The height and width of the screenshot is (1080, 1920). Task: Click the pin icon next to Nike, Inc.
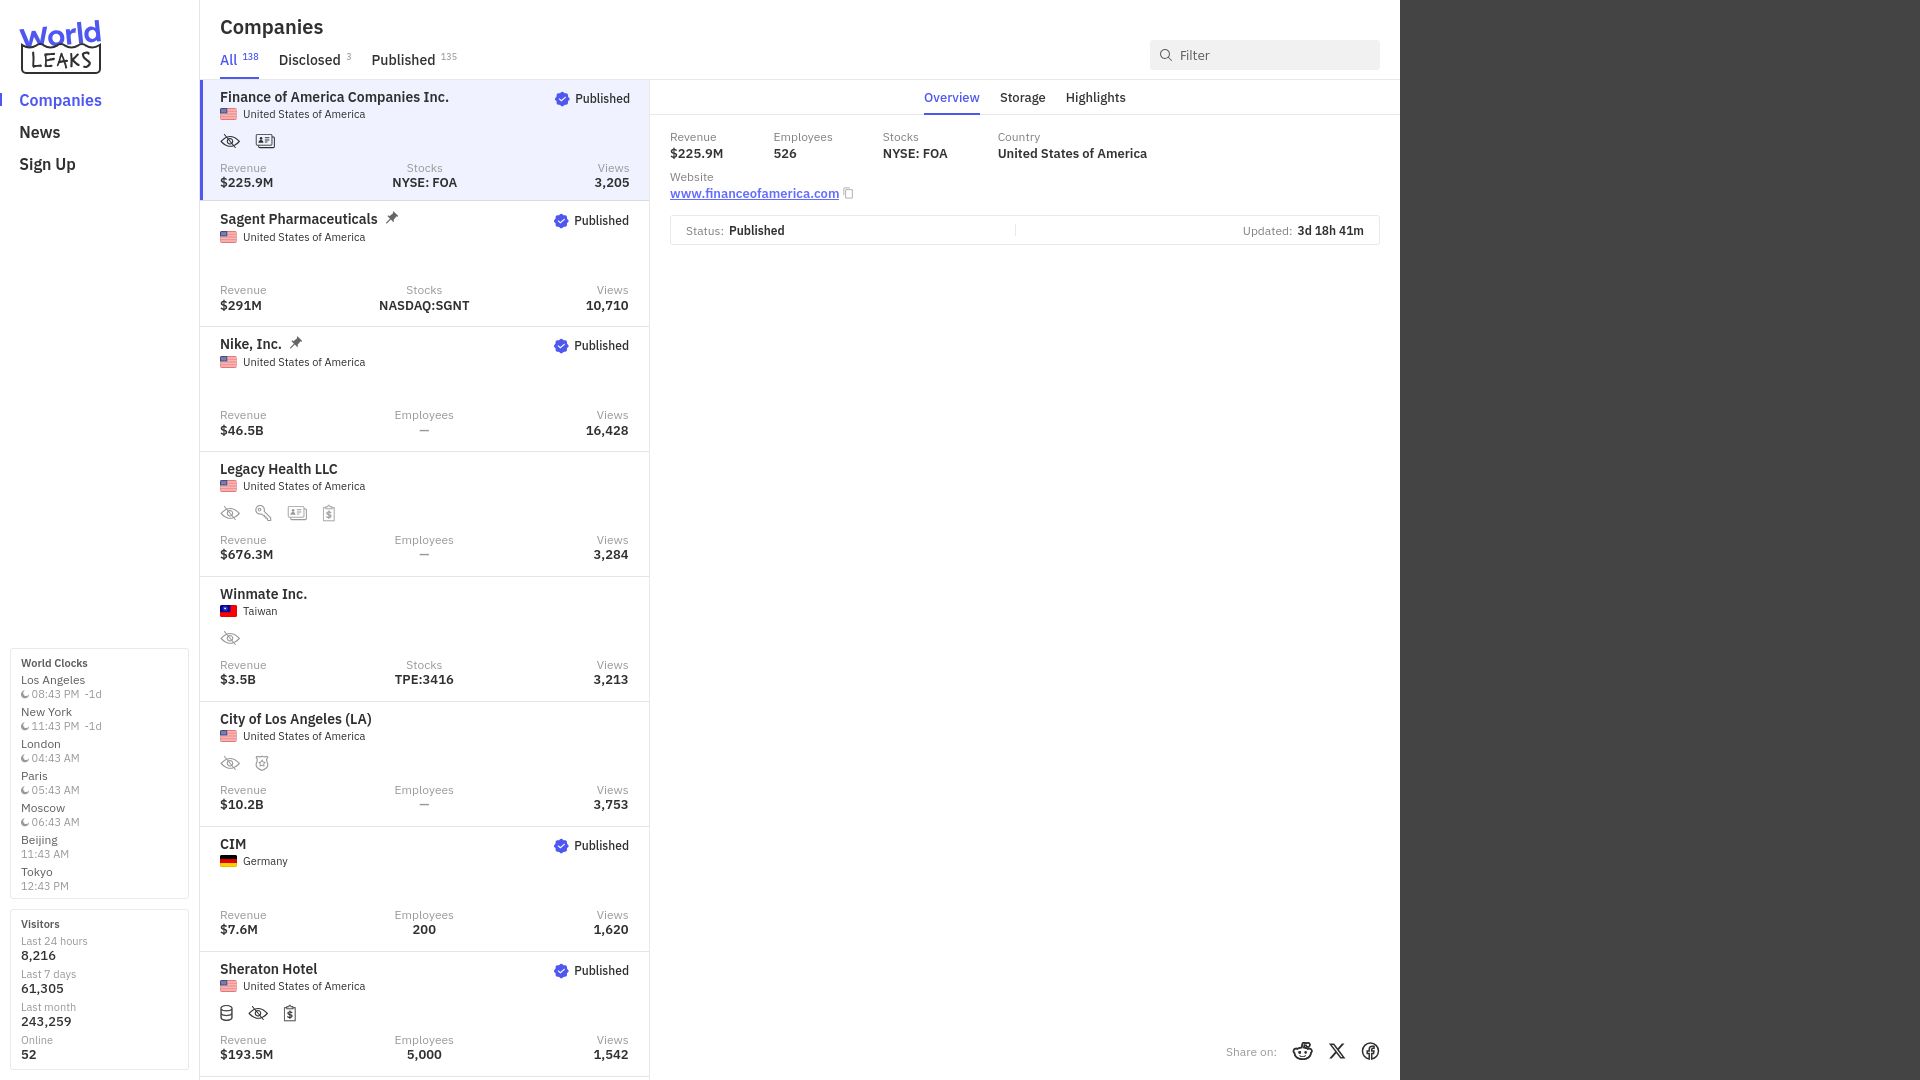pyautogui.click(x=296, y=343)
